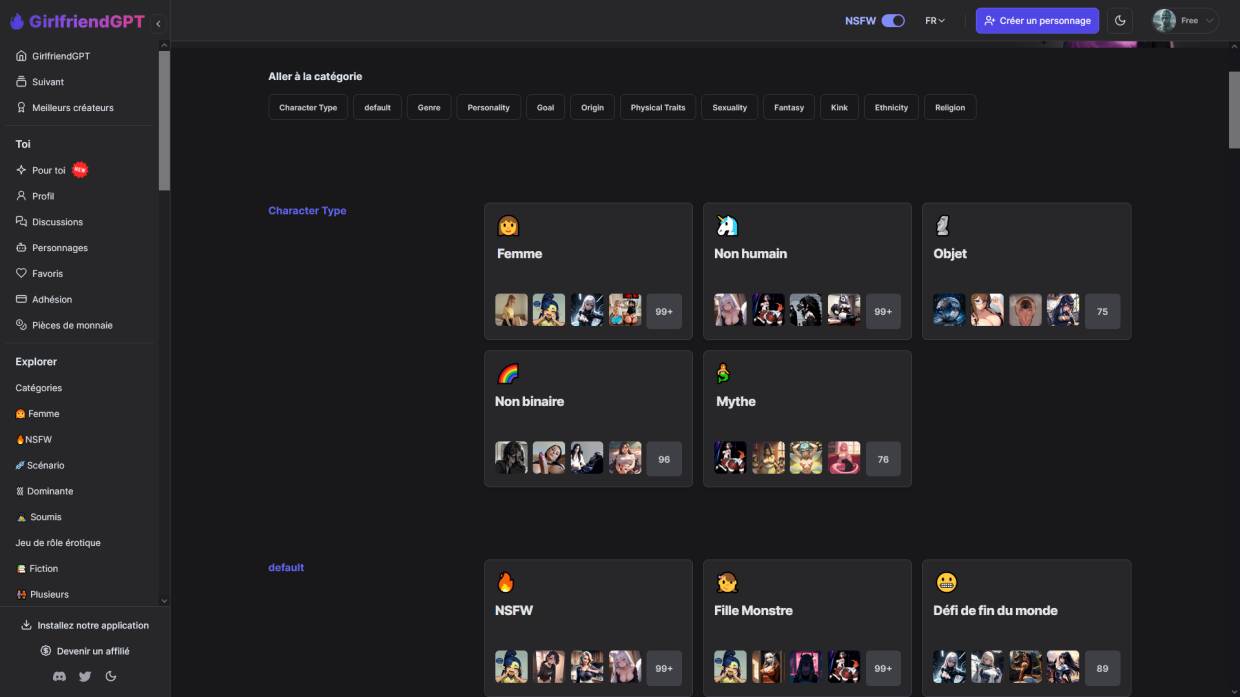Open the FR language dropdown
The image size is (1240, 697).
[x=935, y=21]
